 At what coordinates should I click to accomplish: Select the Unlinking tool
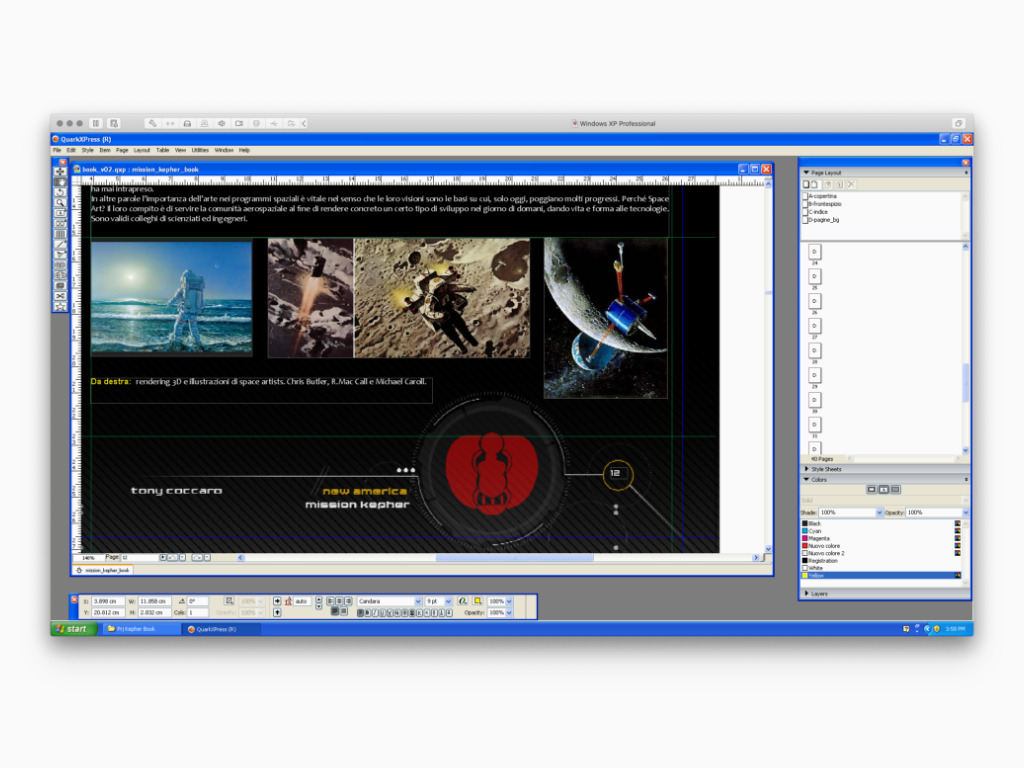click(60, 276)
